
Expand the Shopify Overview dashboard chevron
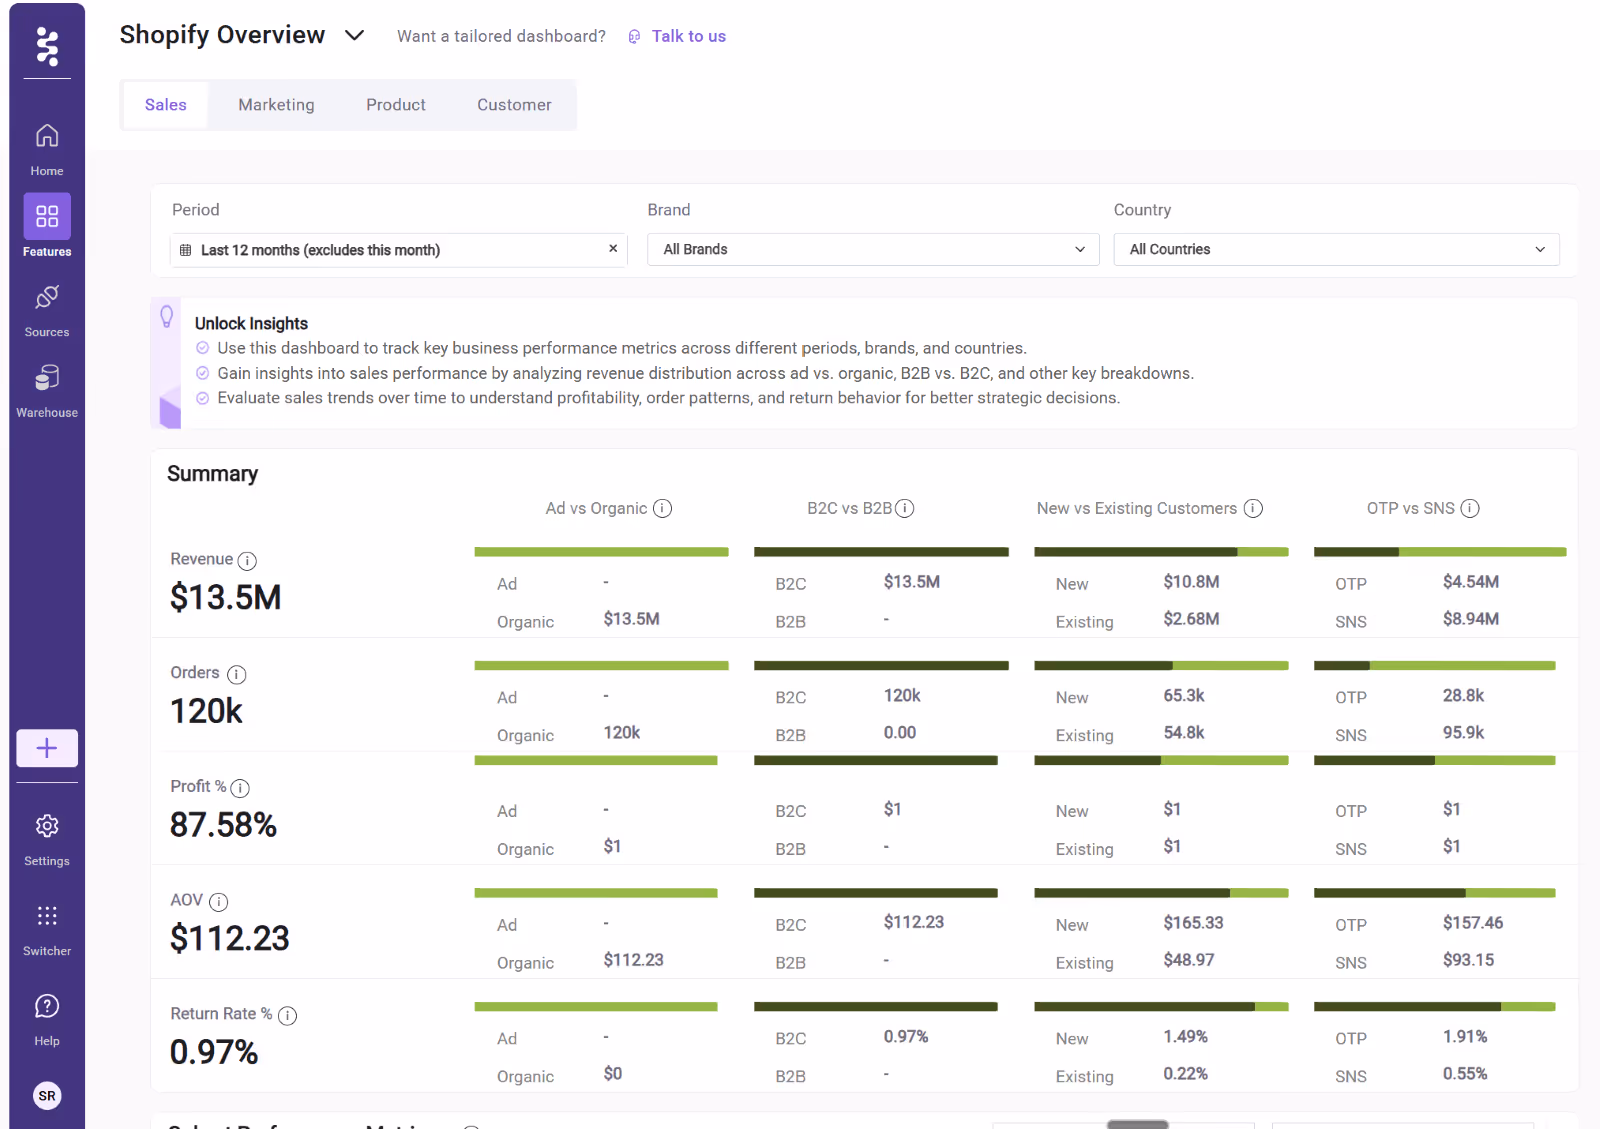click(x=354, y=36)
